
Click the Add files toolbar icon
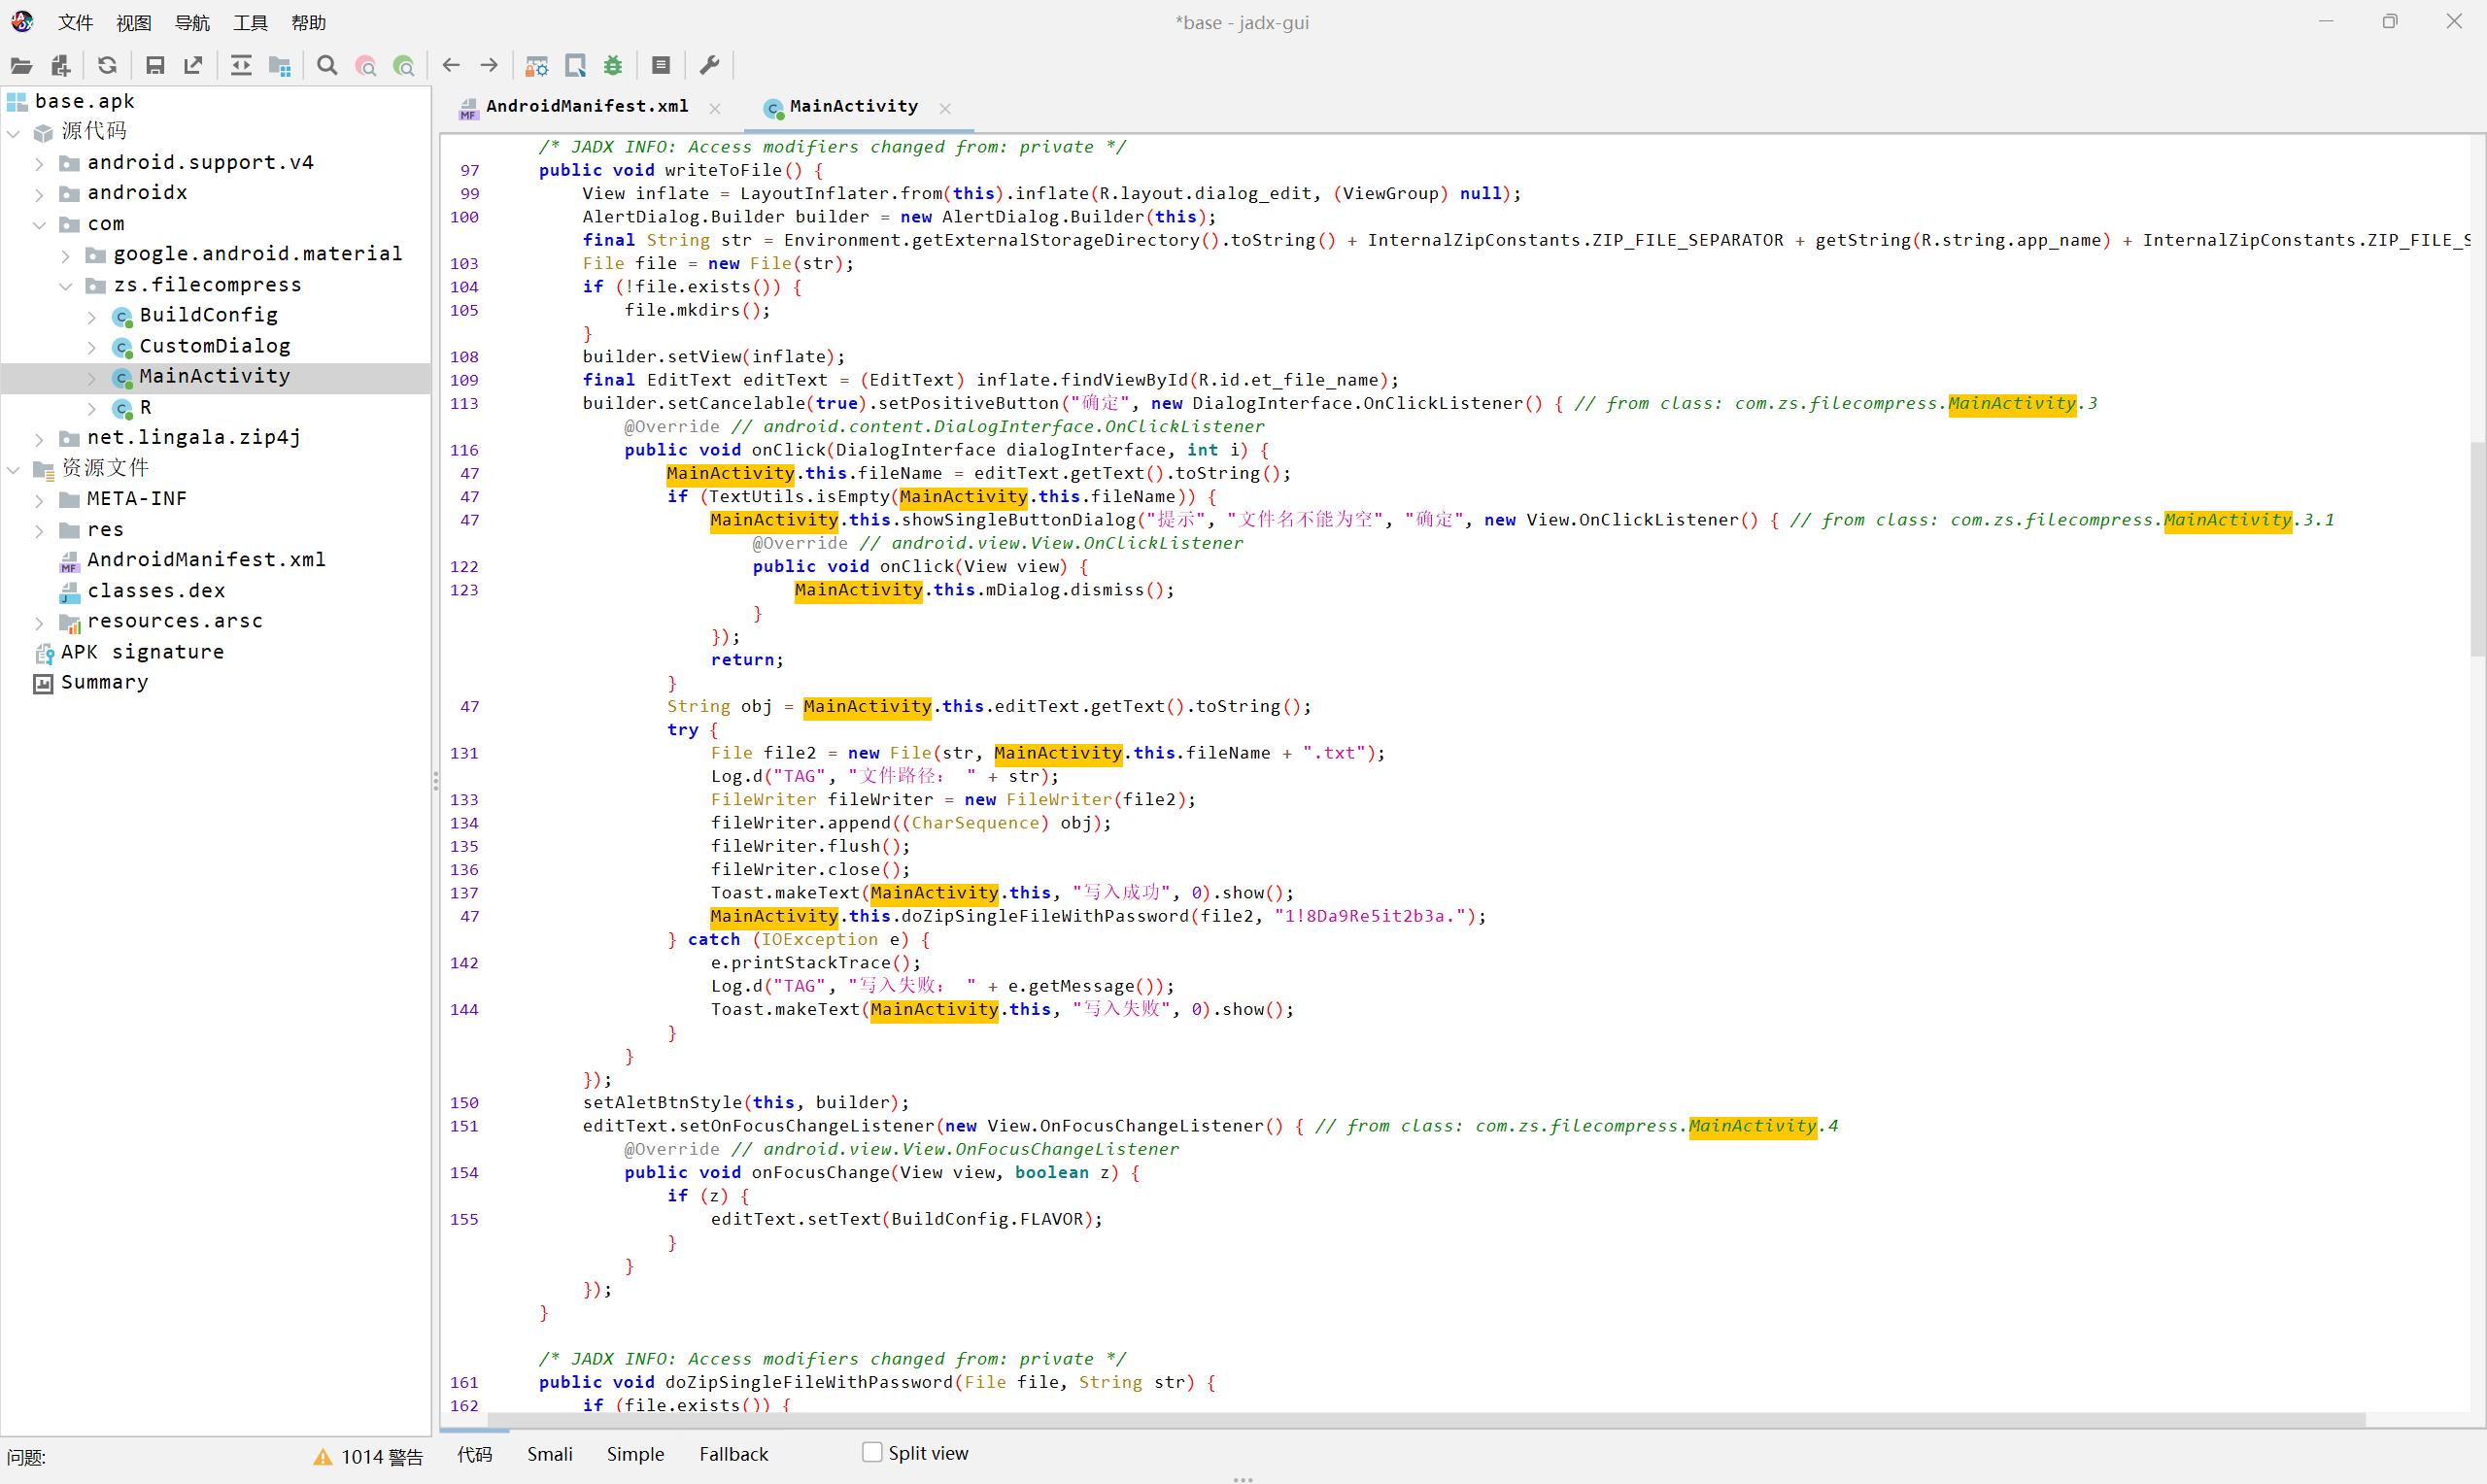(61, 66)
